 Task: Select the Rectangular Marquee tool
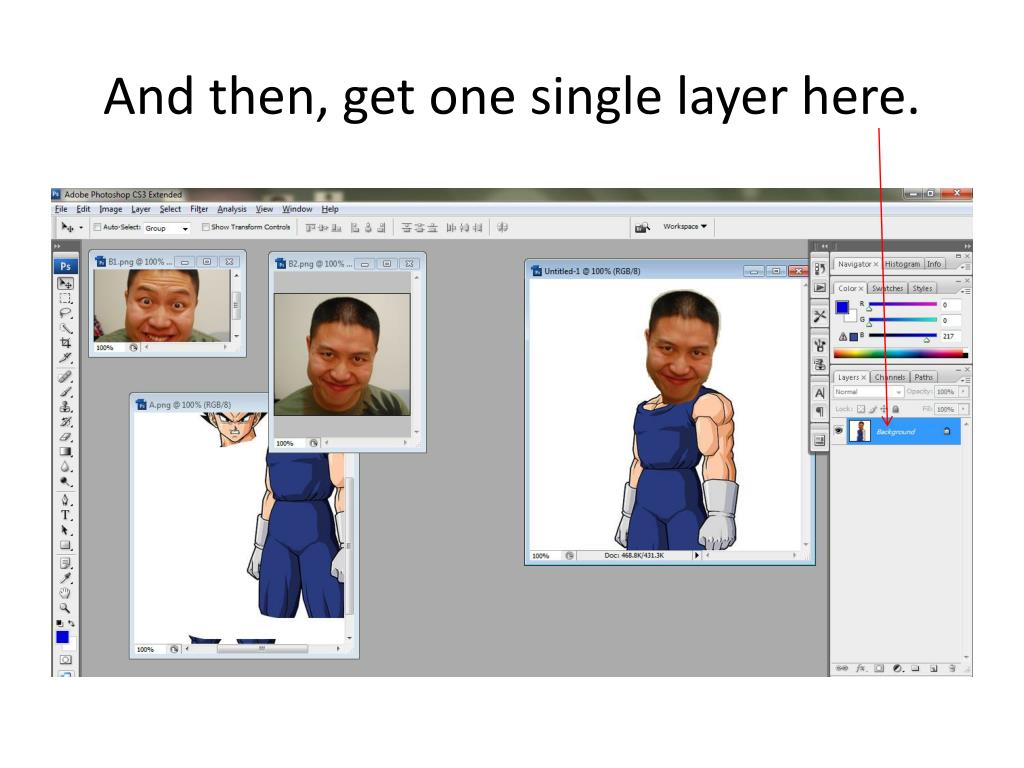(65, 298)
